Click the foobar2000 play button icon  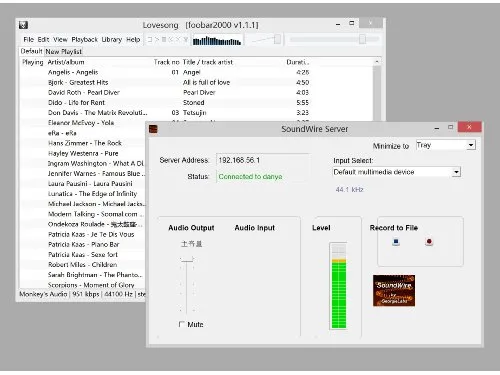point(157,39)
